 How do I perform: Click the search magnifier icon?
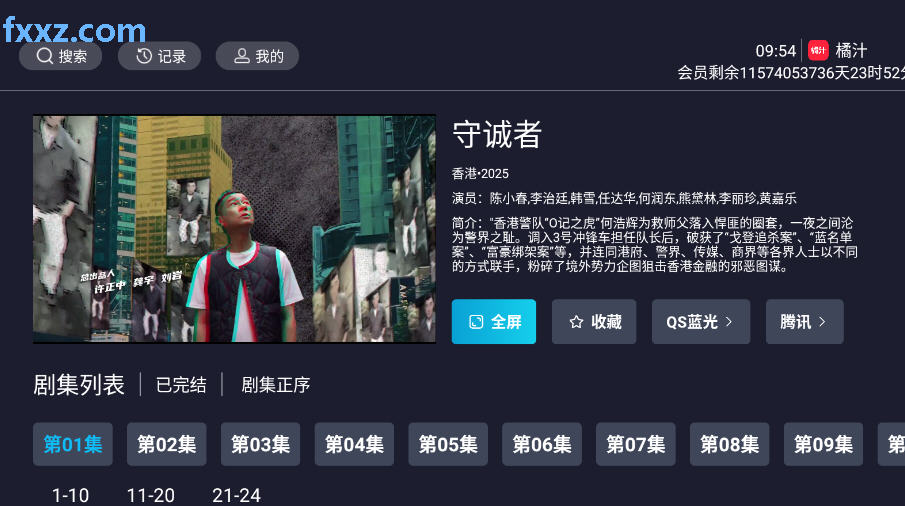click(x=44, y=56)
